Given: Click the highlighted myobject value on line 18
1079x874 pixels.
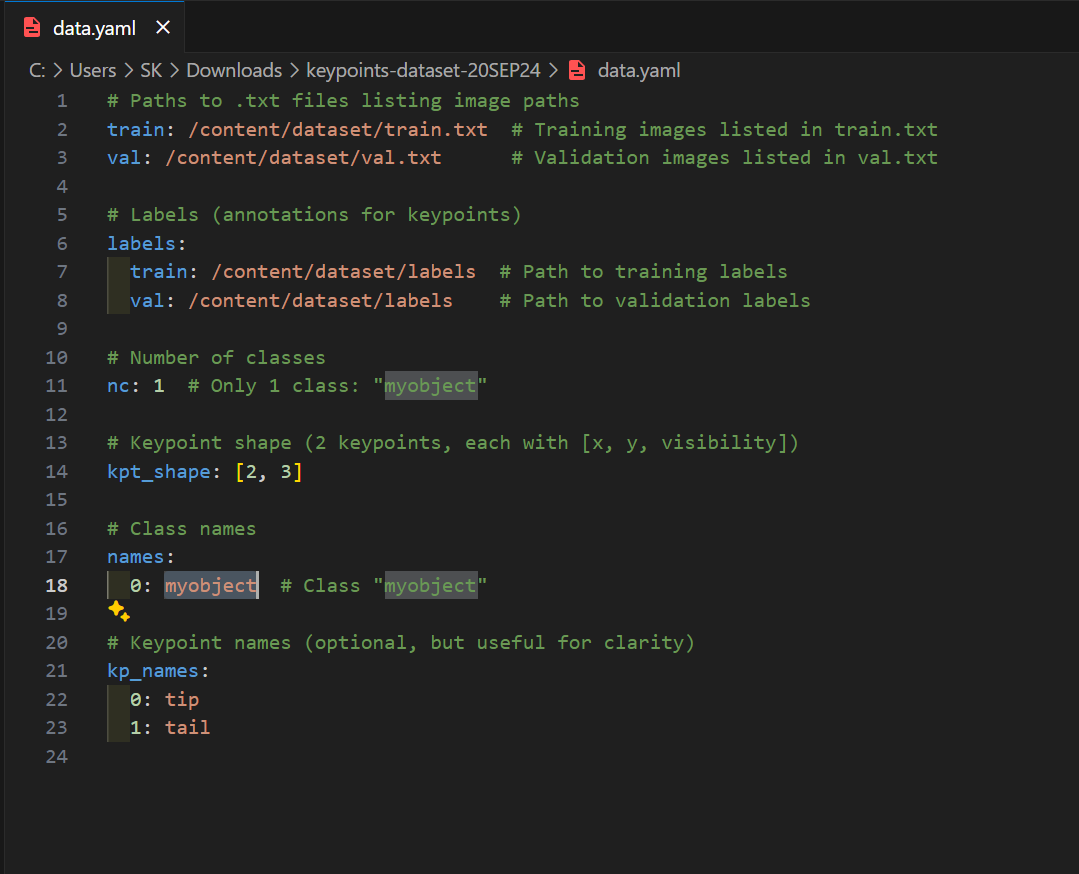Looking at the screenshot, I should click(x=210, y=585).
